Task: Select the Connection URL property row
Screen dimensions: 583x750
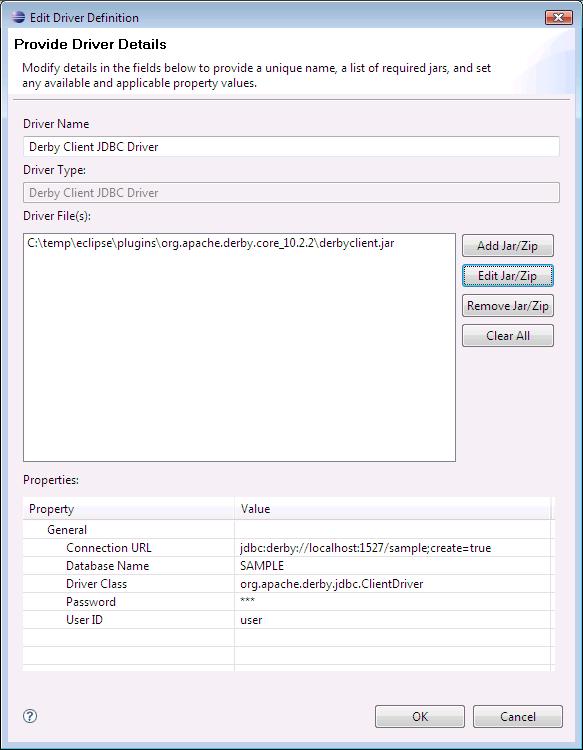Action: click(287, 548)
